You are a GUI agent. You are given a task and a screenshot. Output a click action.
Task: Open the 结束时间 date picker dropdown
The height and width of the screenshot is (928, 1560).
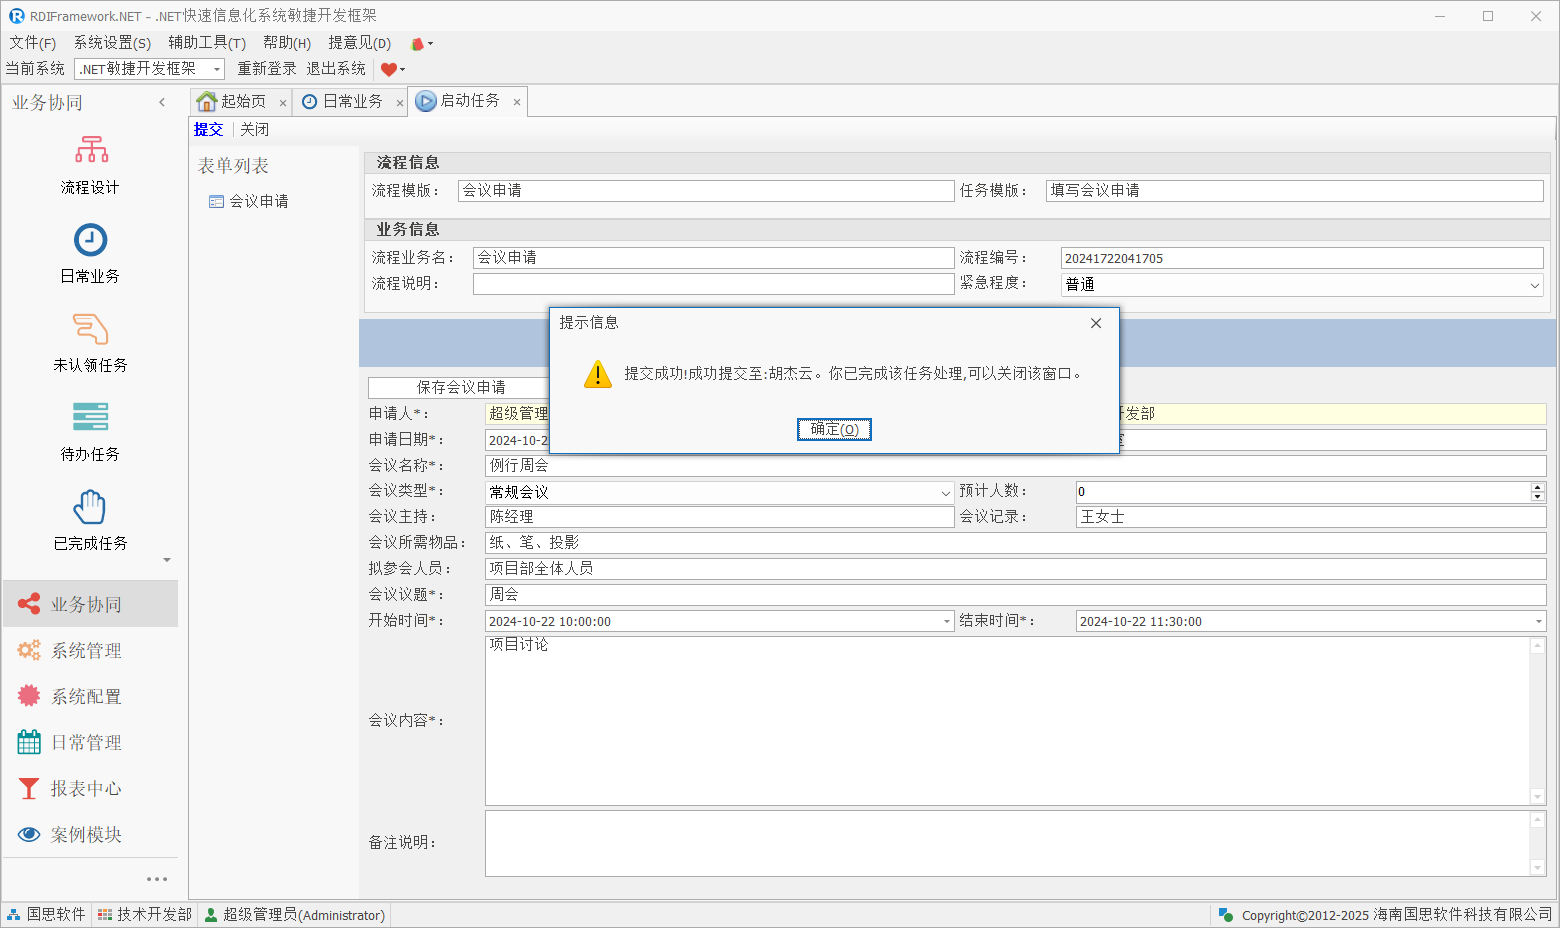point(1538,621)
